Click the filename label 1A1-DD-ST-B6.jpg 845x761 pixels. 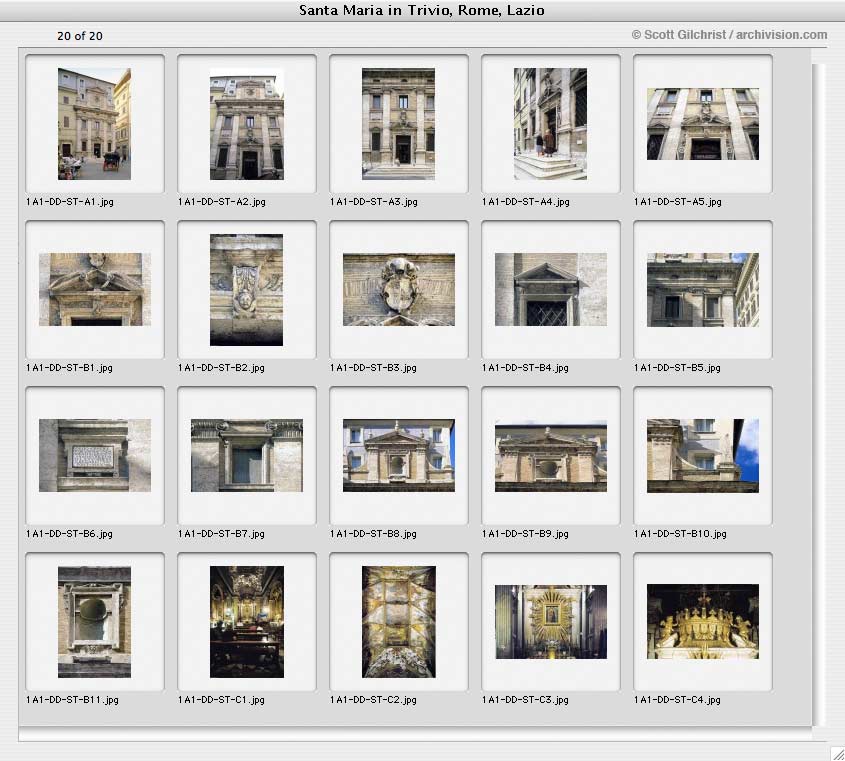click(70, 534)
